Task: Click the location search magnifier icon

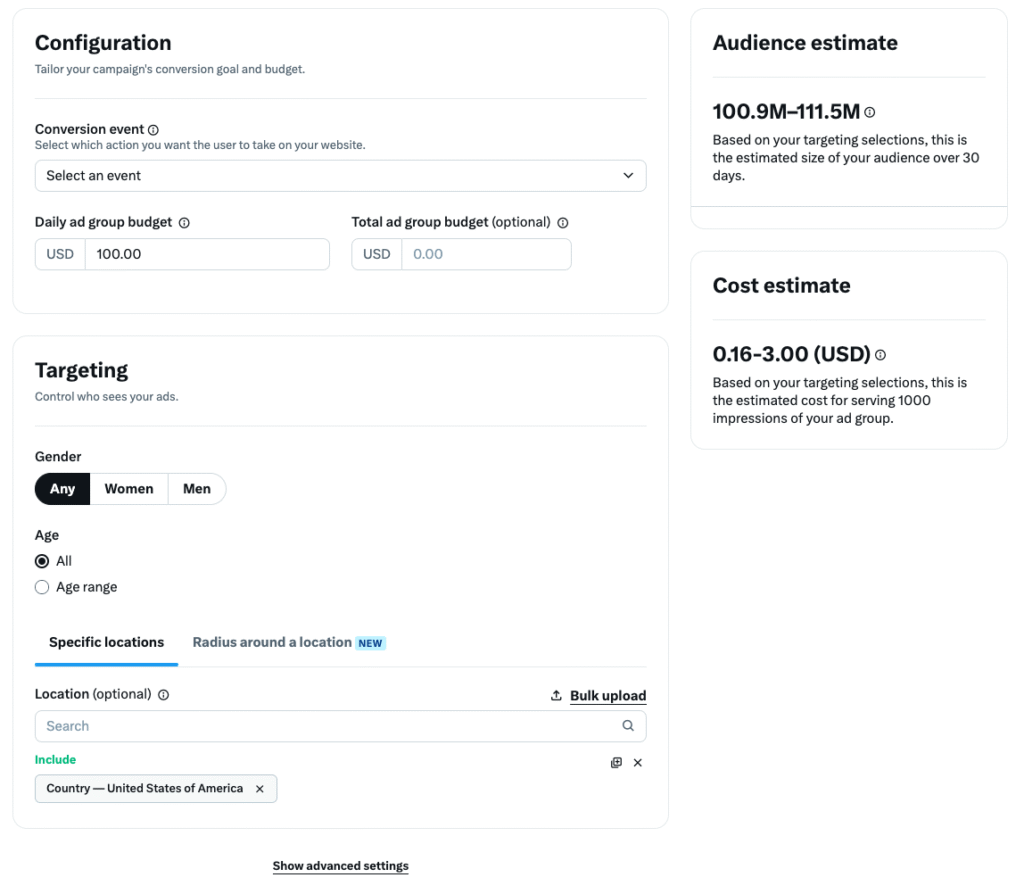Action: [628, 726]
